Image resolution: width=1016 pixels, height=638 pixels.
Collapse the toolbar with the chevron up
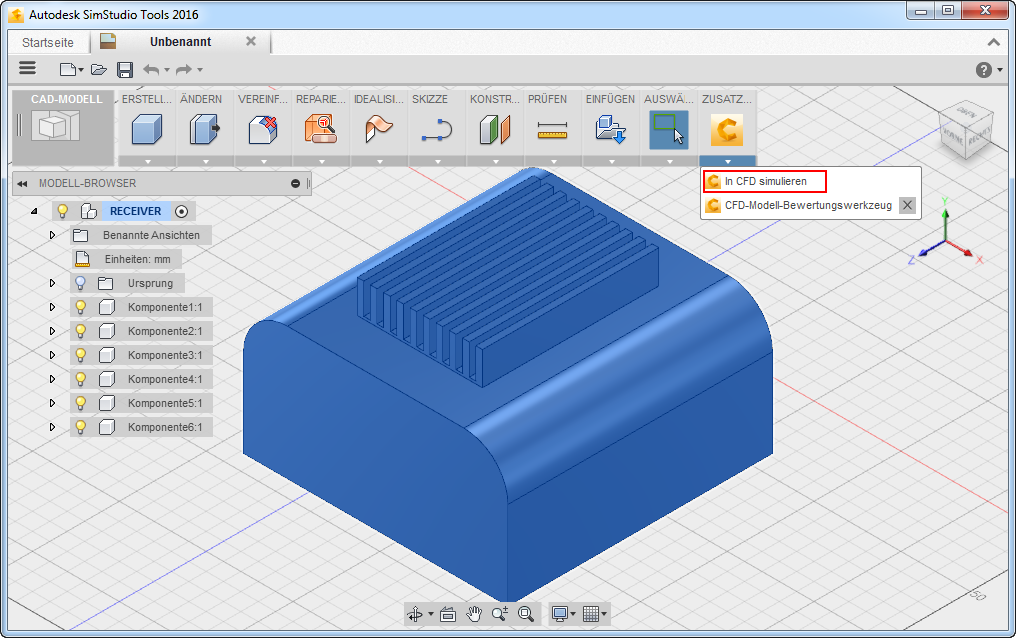click(993, 43)
